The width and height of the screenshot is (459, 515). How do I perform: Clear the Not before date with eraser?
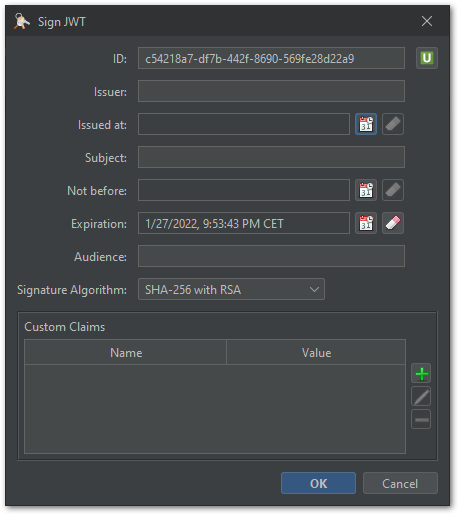point(393,190)
